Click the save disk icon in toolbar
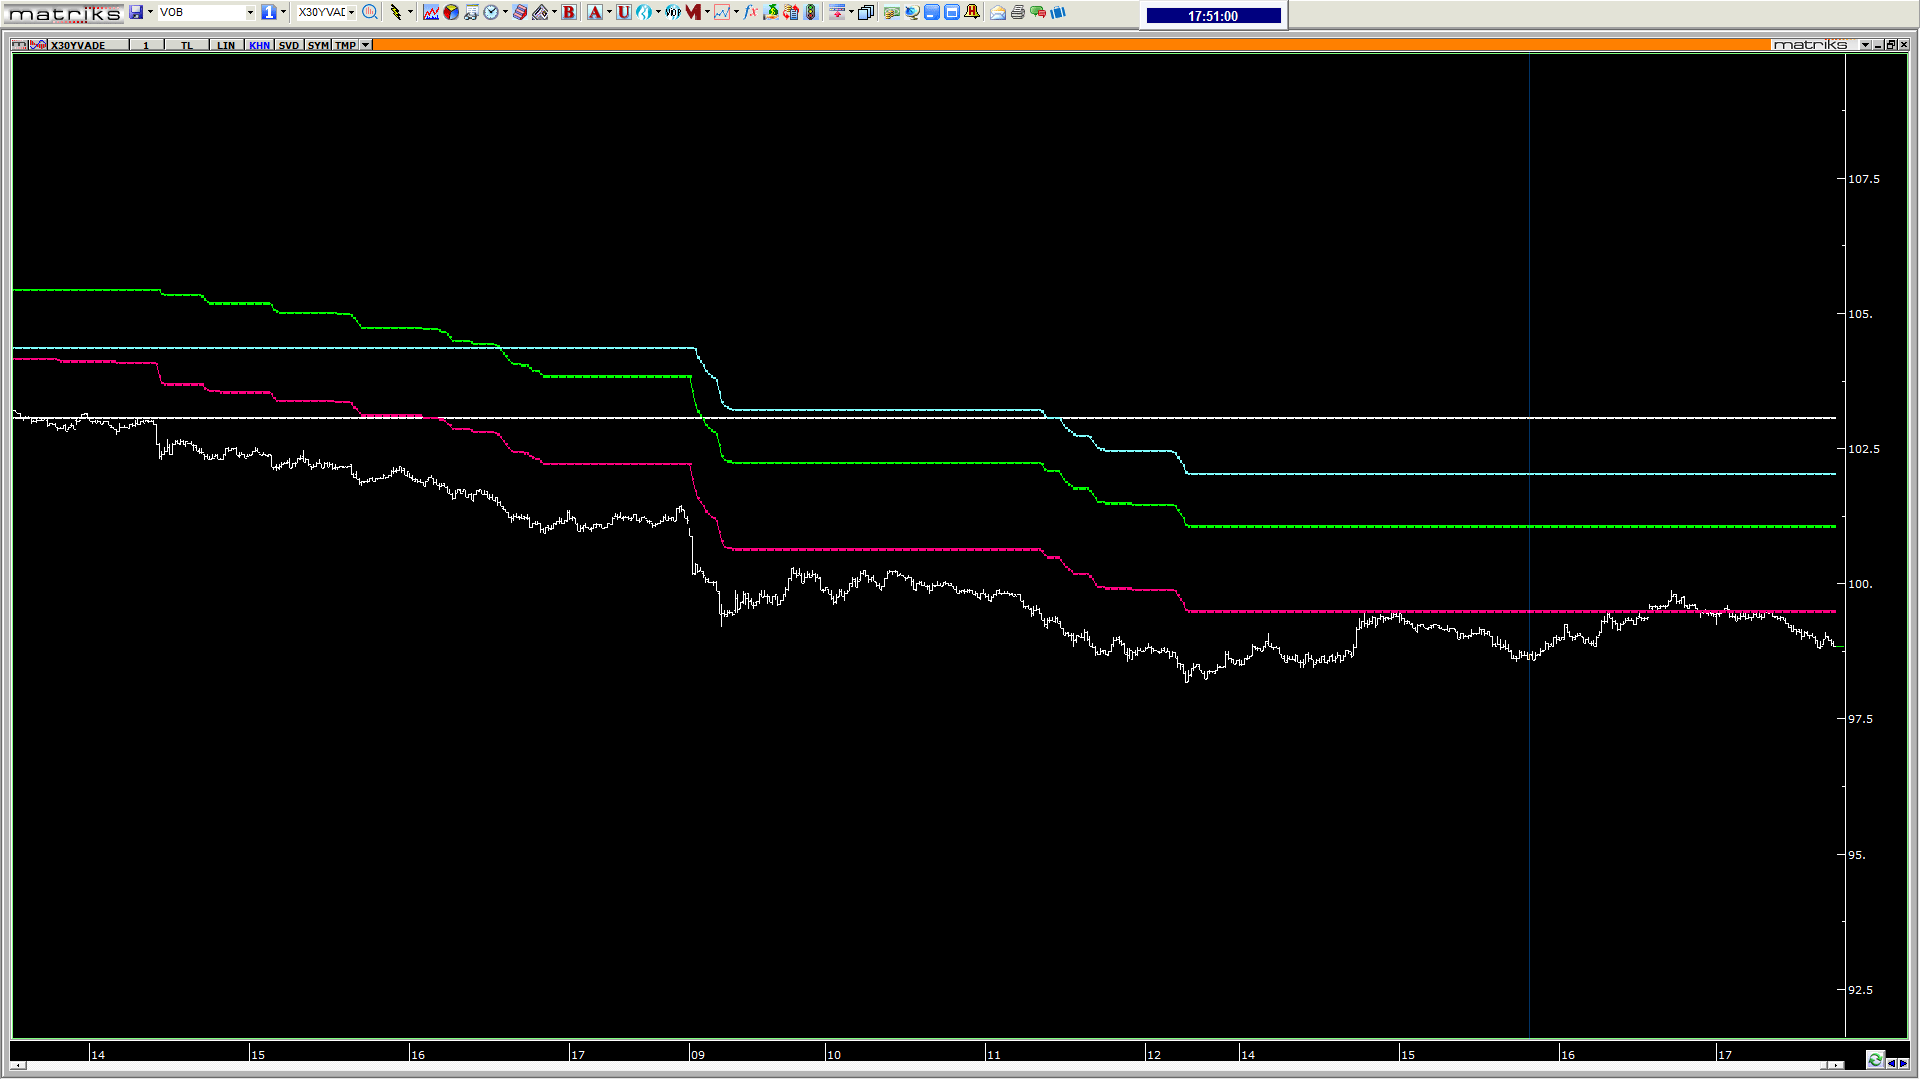This screenshot has height=1080, width=1920. click(x=135, y=12)
